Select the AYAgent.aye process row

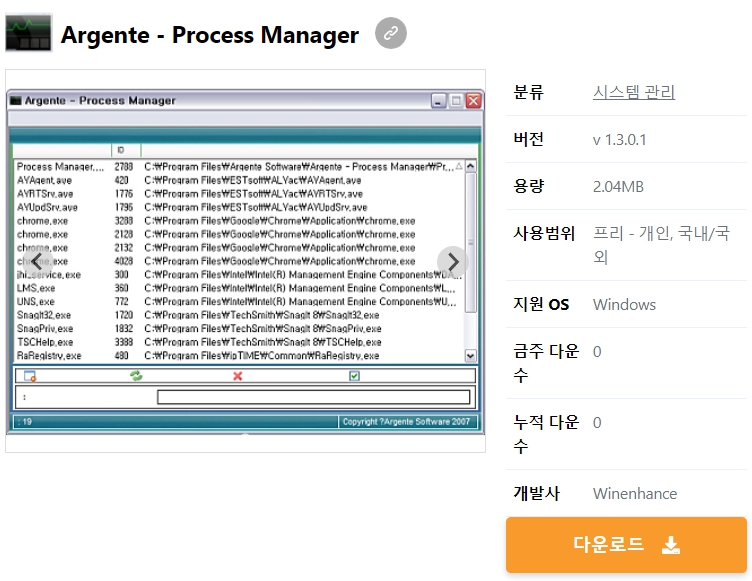(238, 180)
